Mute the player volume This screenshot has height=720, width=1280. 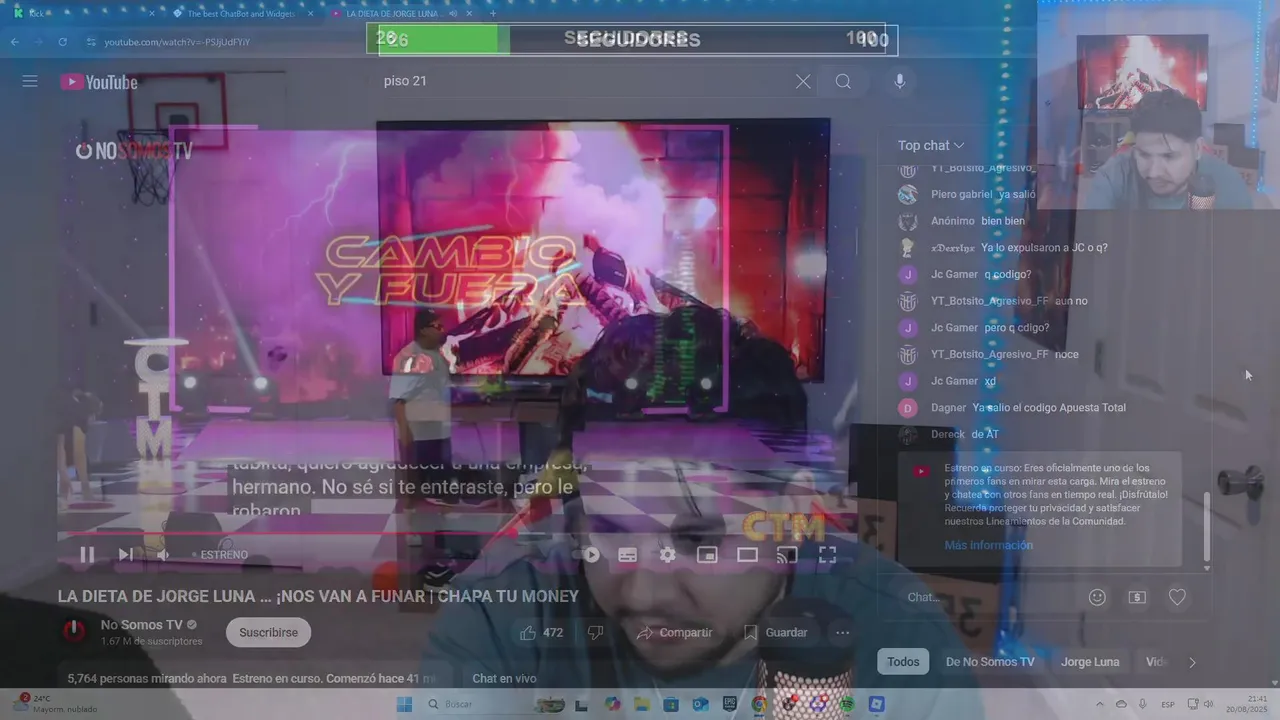point(162,554)
